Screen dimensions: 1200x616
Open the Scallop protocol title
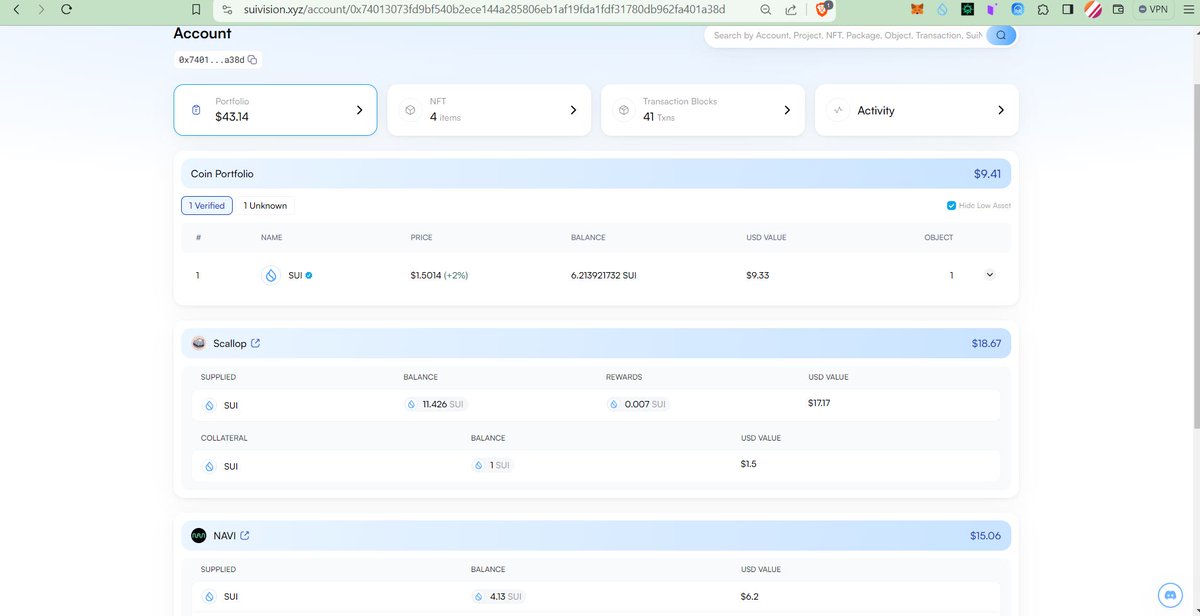(230, 343)
